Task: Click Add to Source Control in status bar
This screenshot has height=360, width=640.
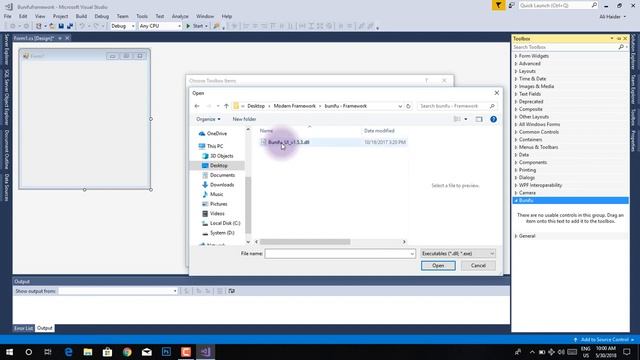Action: 604,340
